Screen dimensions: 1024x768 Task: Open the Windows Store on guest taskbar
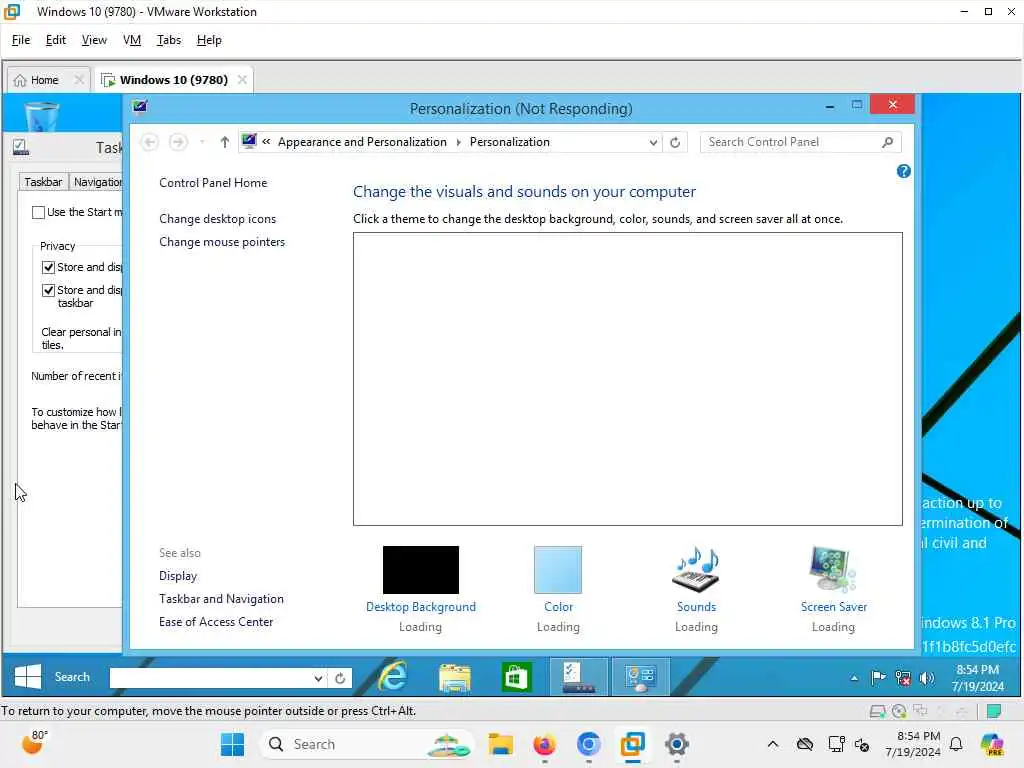517,677
